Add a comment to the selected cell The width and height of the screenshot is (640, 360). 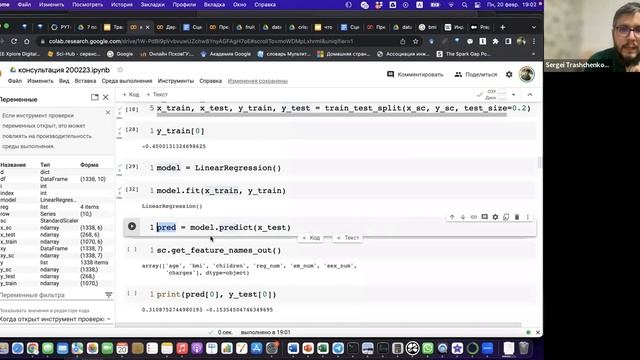click(484, 217)
